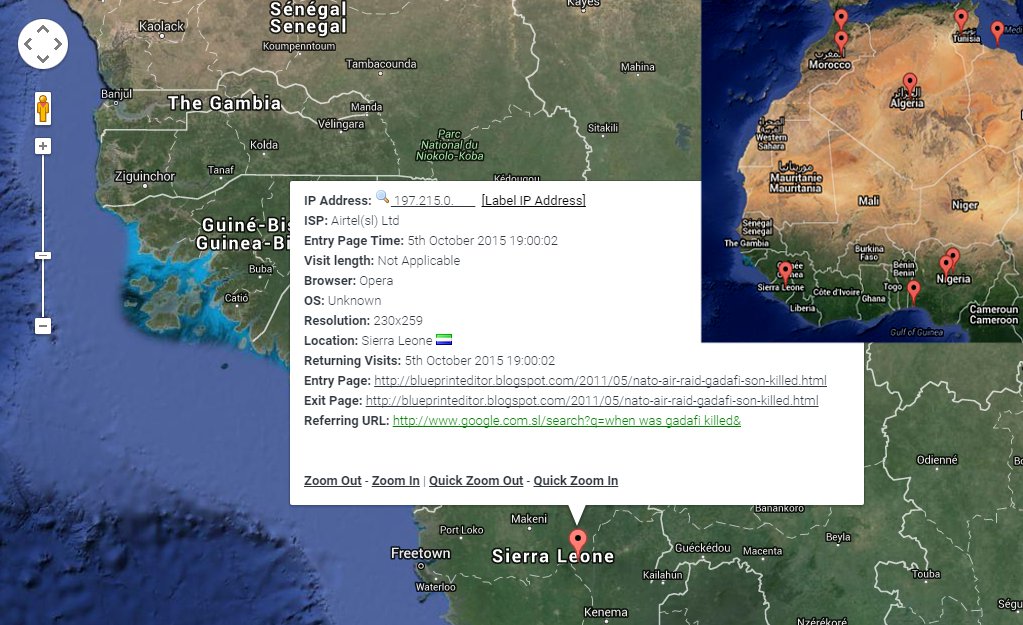Click the Tambacounda label on map

click(381, 64)
